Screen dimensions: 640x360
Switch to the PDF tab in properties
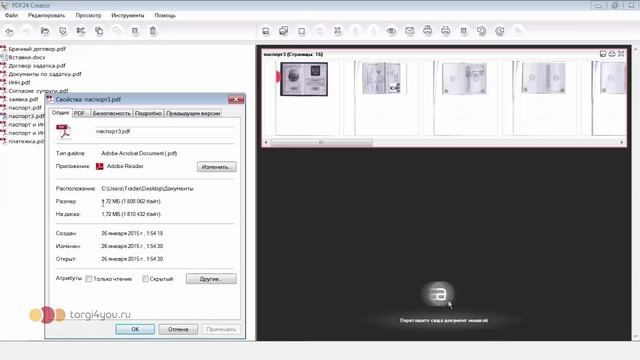[81, 113]
